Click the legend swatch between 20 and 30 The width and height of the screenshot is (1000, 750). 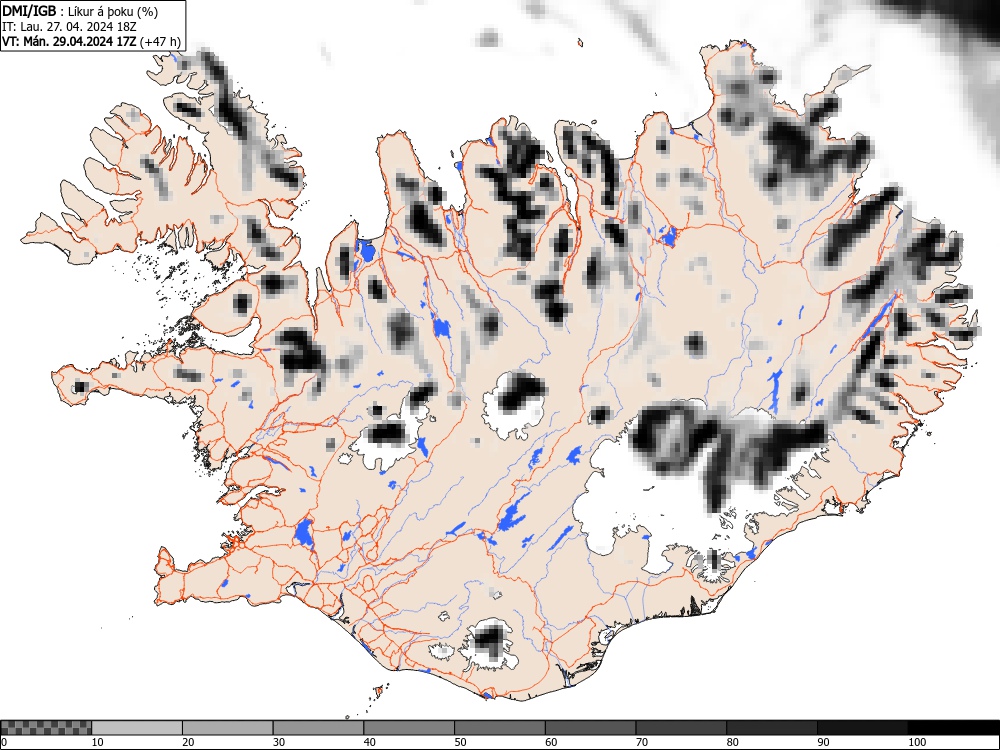point(228,728)
